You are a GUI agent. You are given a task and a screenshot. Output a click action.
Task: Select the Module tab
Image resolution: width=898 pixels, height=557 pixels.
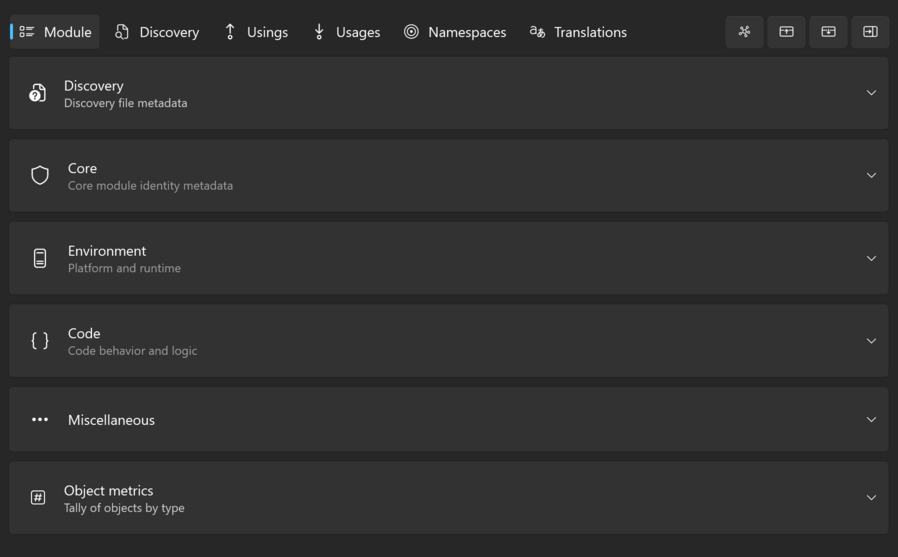click(55, 32)
